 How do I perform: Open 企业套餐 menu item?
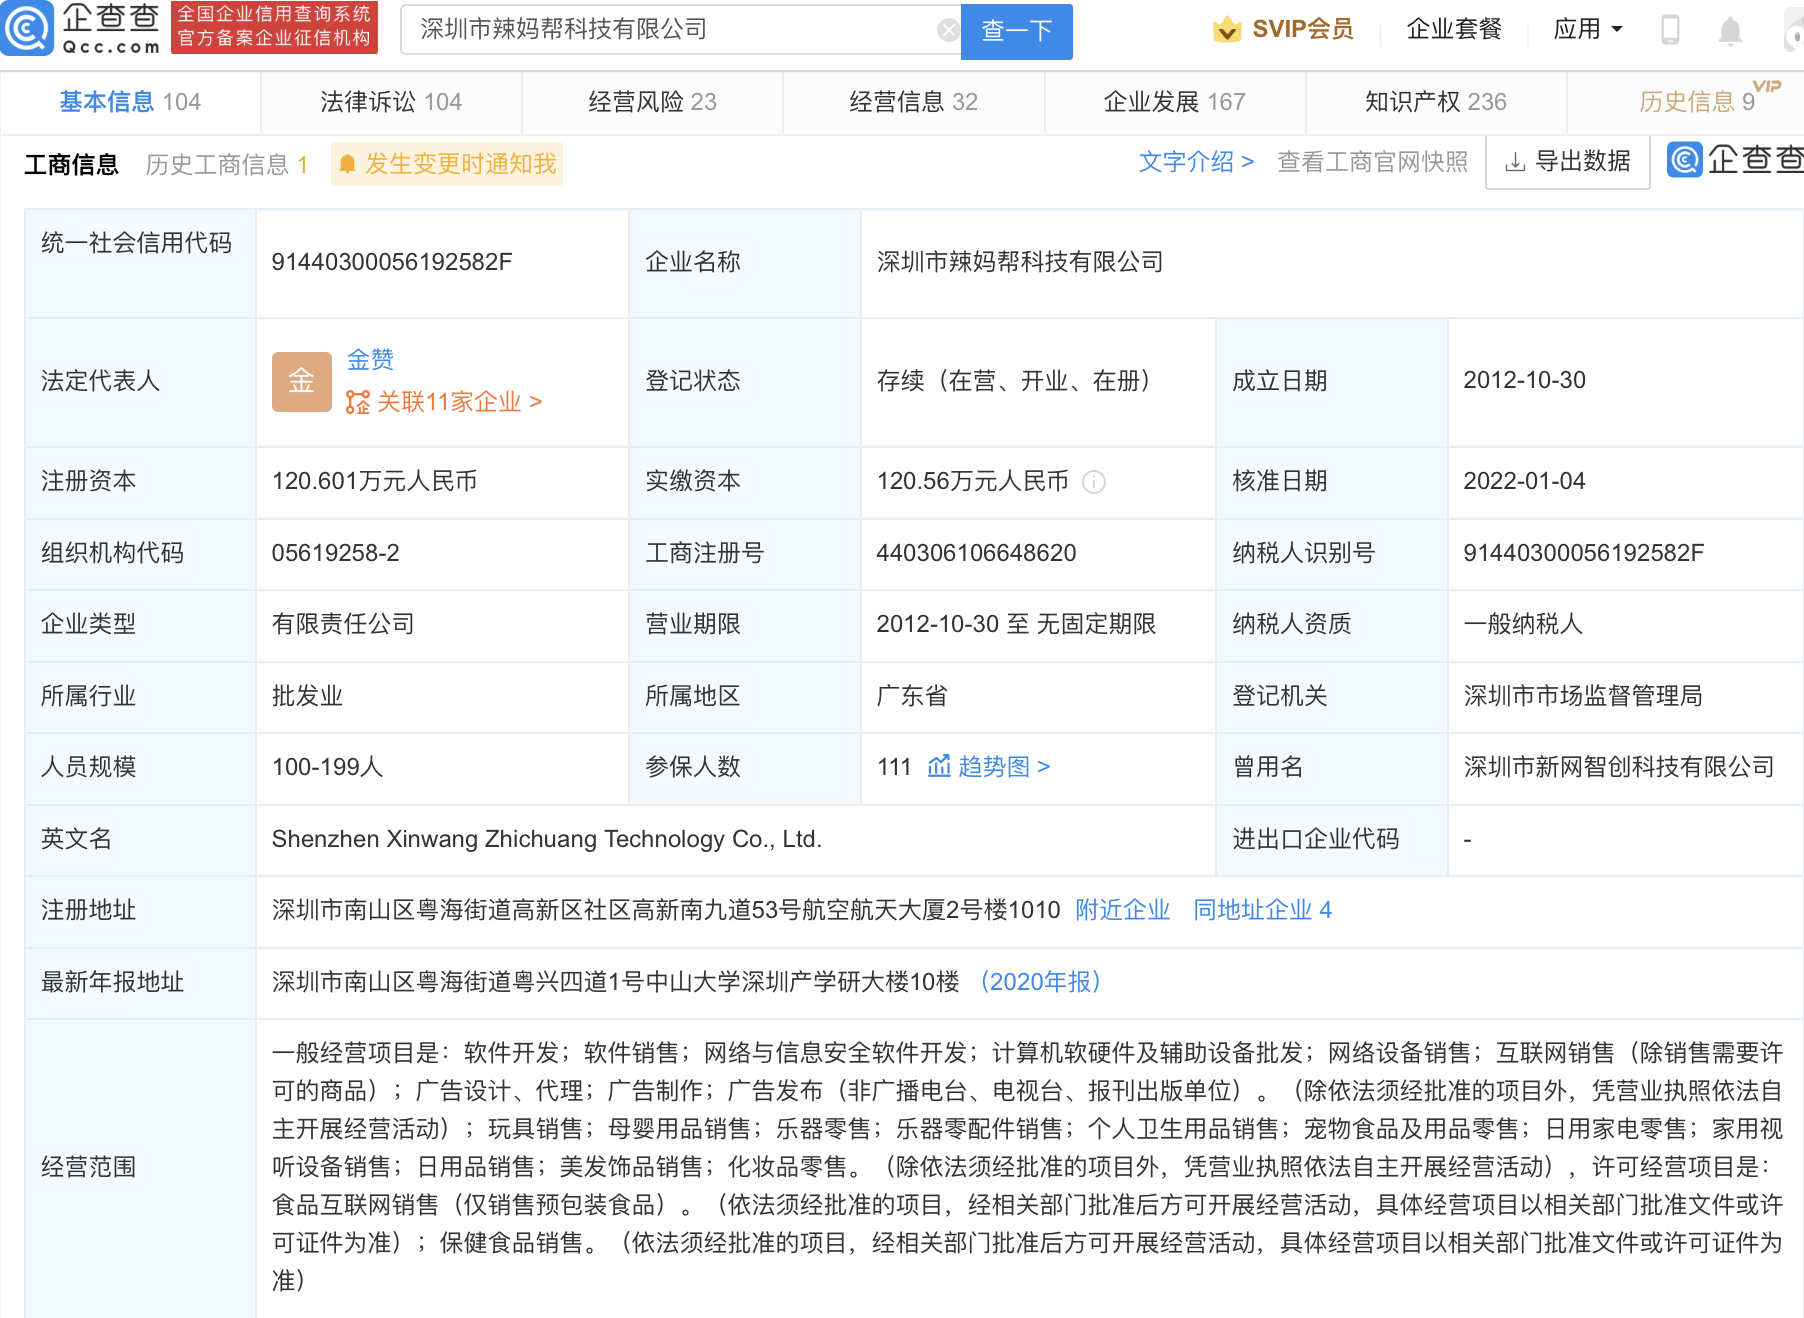(x=1454, y=29)
